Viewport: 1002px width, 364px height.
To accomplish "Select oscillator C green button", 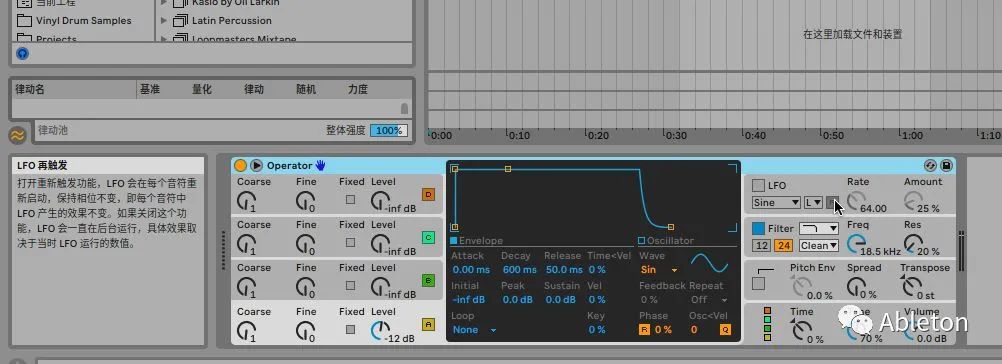I will (428, 238).
